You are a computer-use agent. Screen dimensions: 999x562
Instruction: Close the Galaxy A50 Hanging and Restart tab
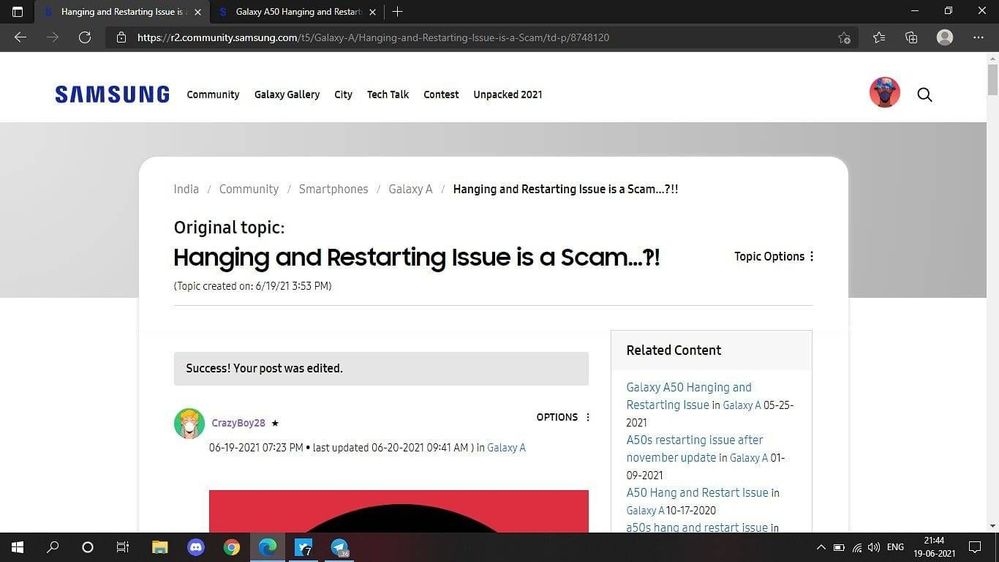click(373, 12)
